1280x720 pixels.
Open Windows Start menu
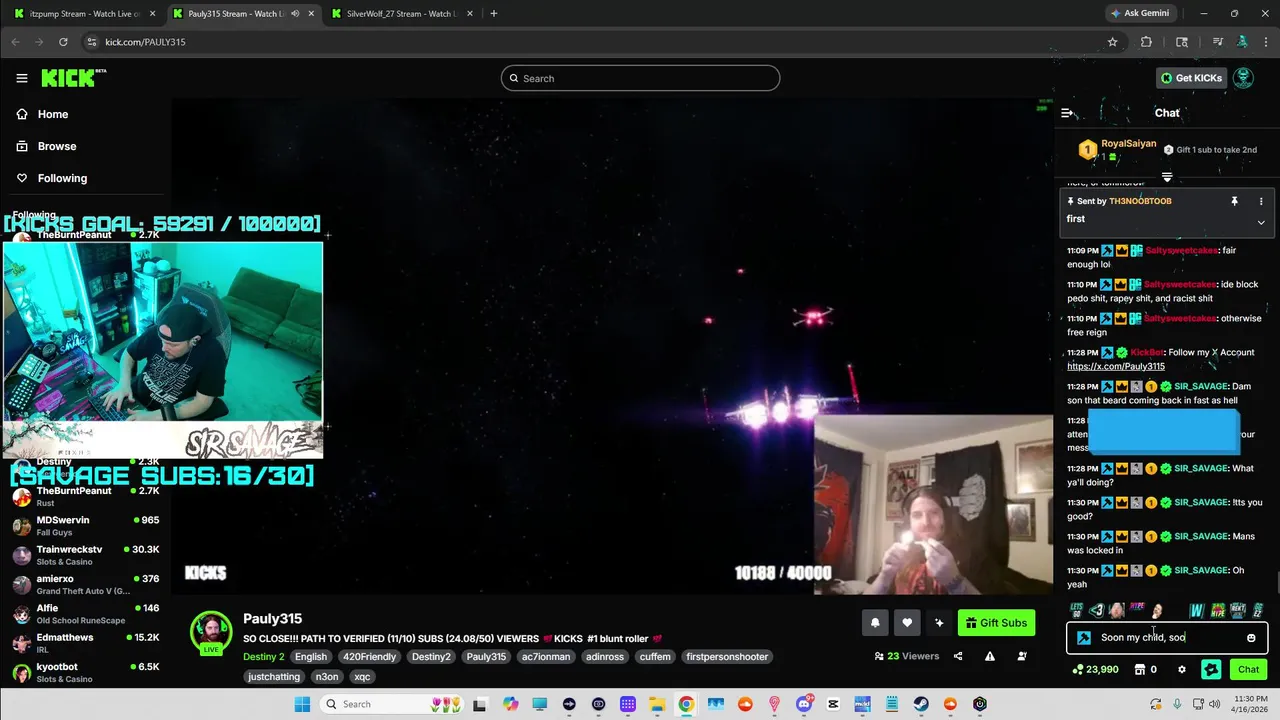302,704
